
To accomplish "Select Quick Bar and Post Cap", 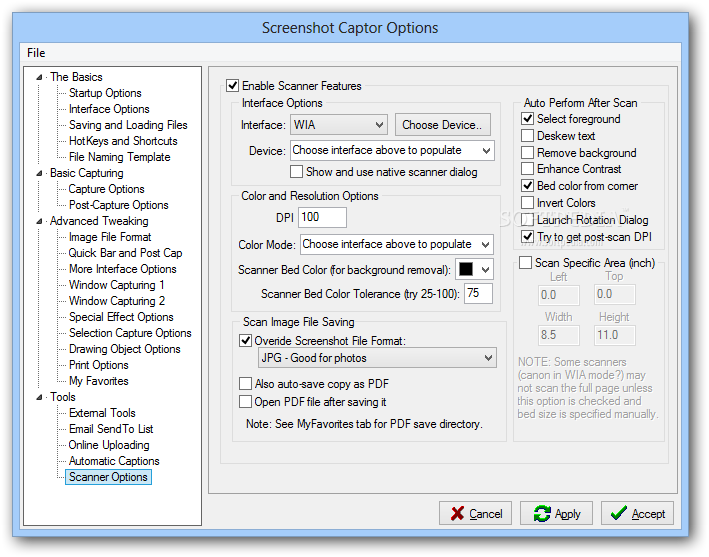I will [125, 253].
